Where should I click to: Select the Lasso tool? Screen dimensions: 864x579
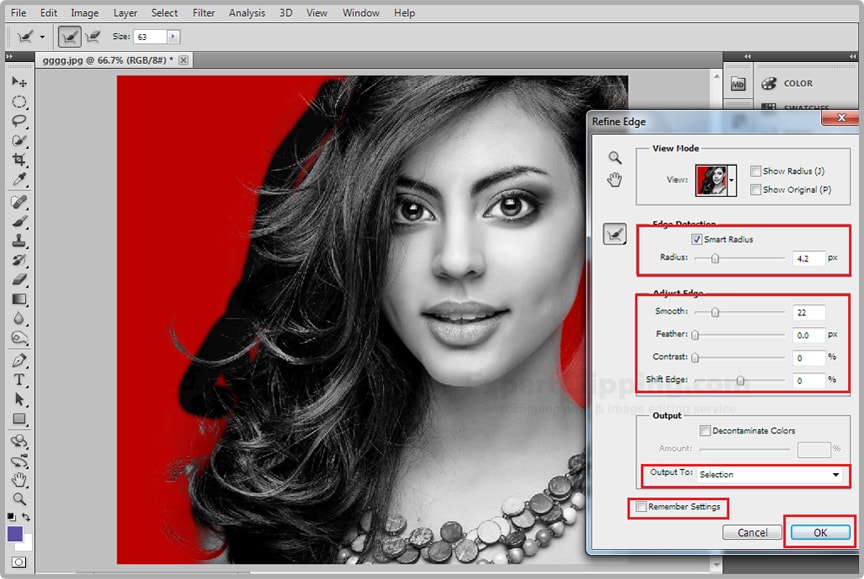point(19,121)
